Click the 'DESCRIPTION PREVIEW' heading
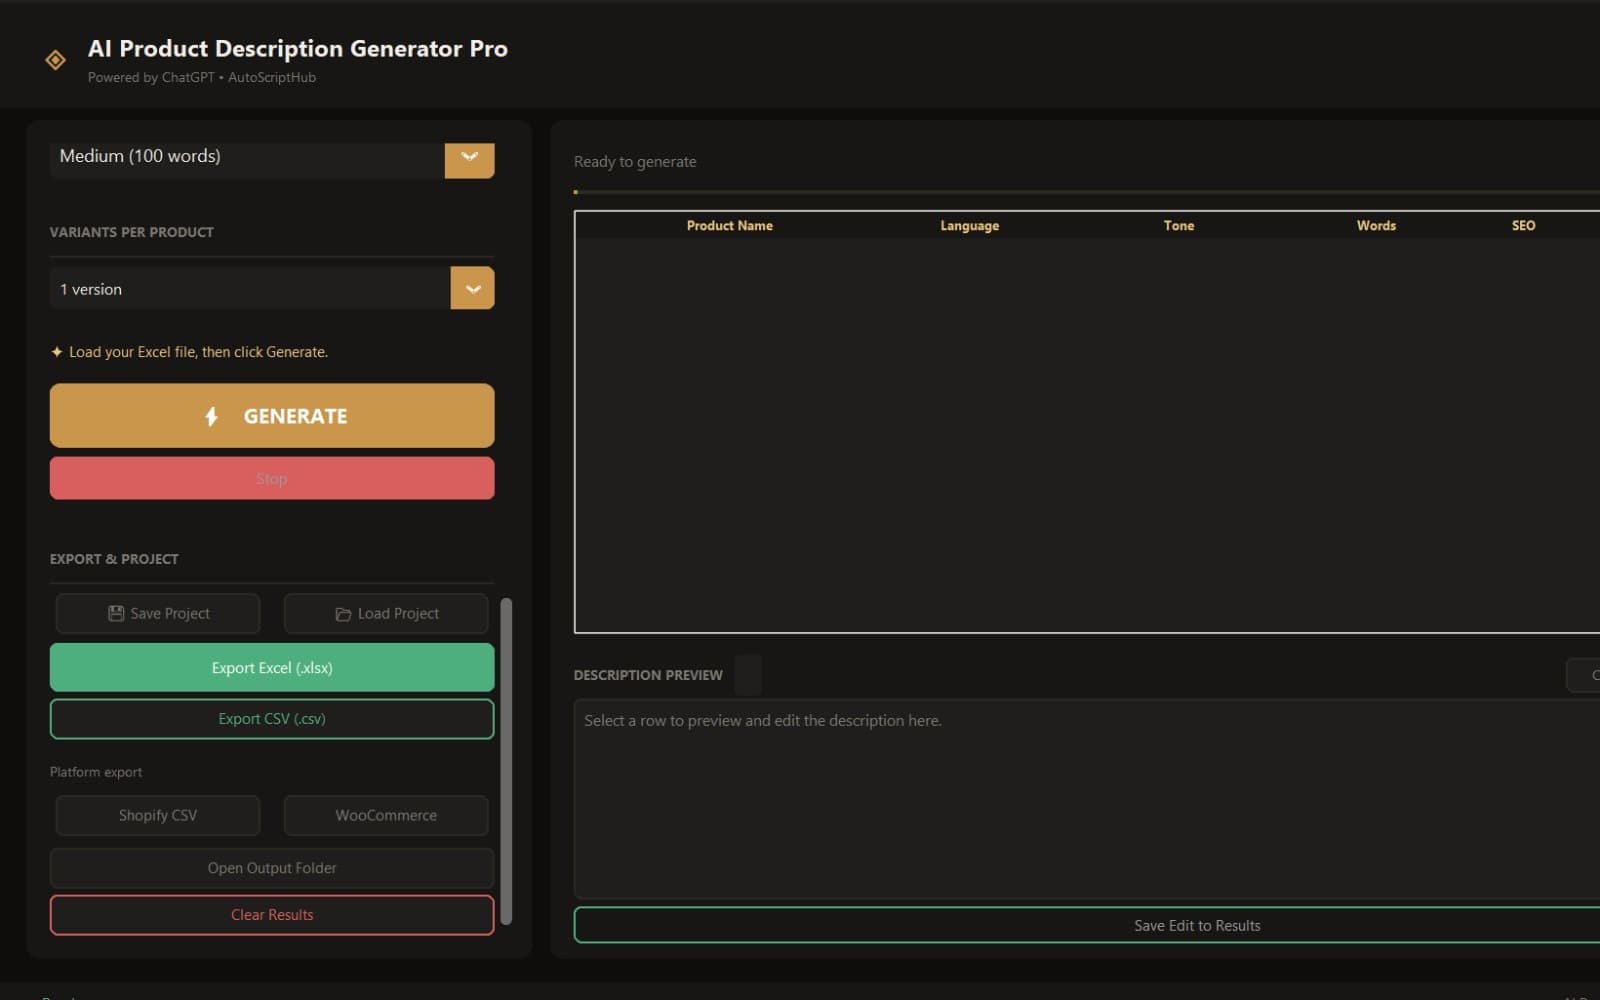This screenshot has height=1000, width=1600. (x=648, y=675)
